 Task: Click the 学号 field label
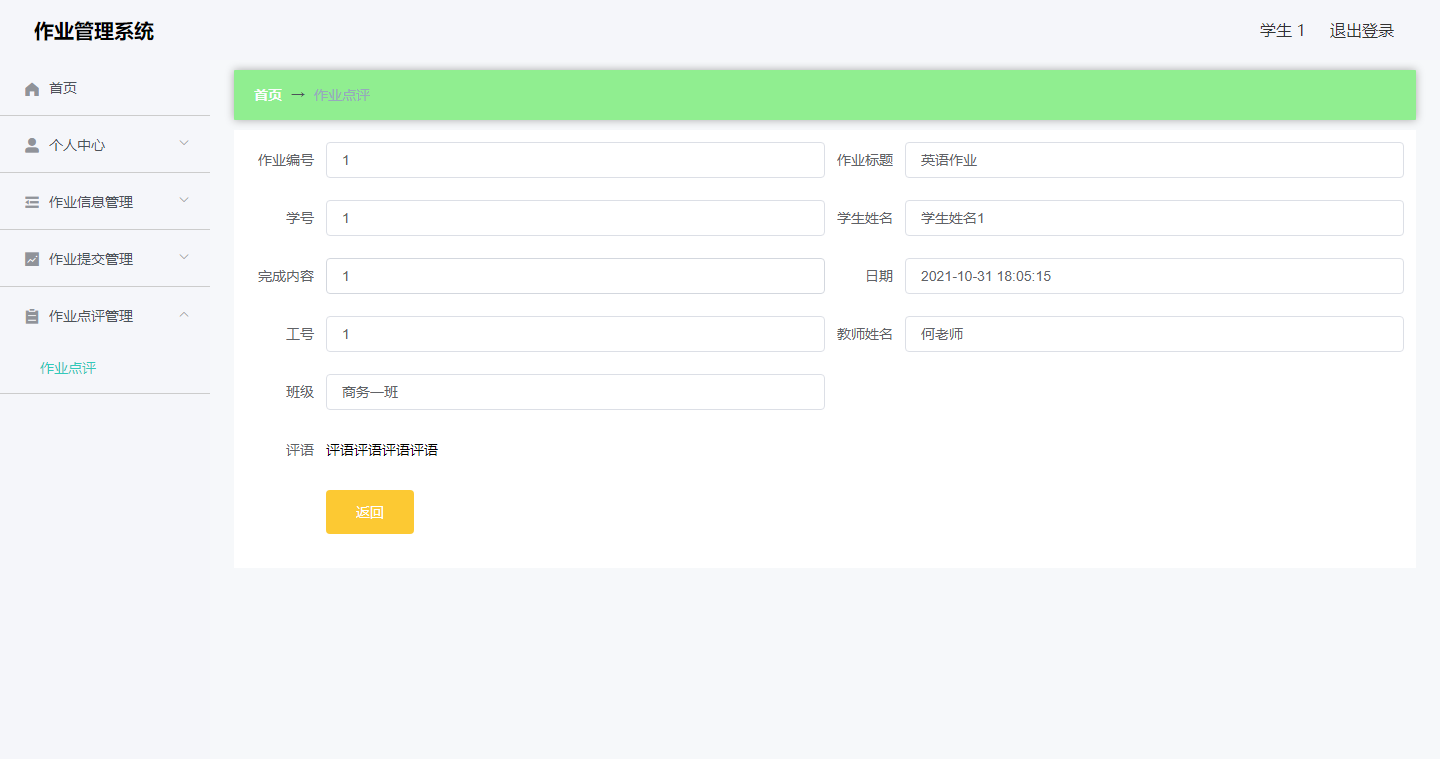click(x=300, y=218)
